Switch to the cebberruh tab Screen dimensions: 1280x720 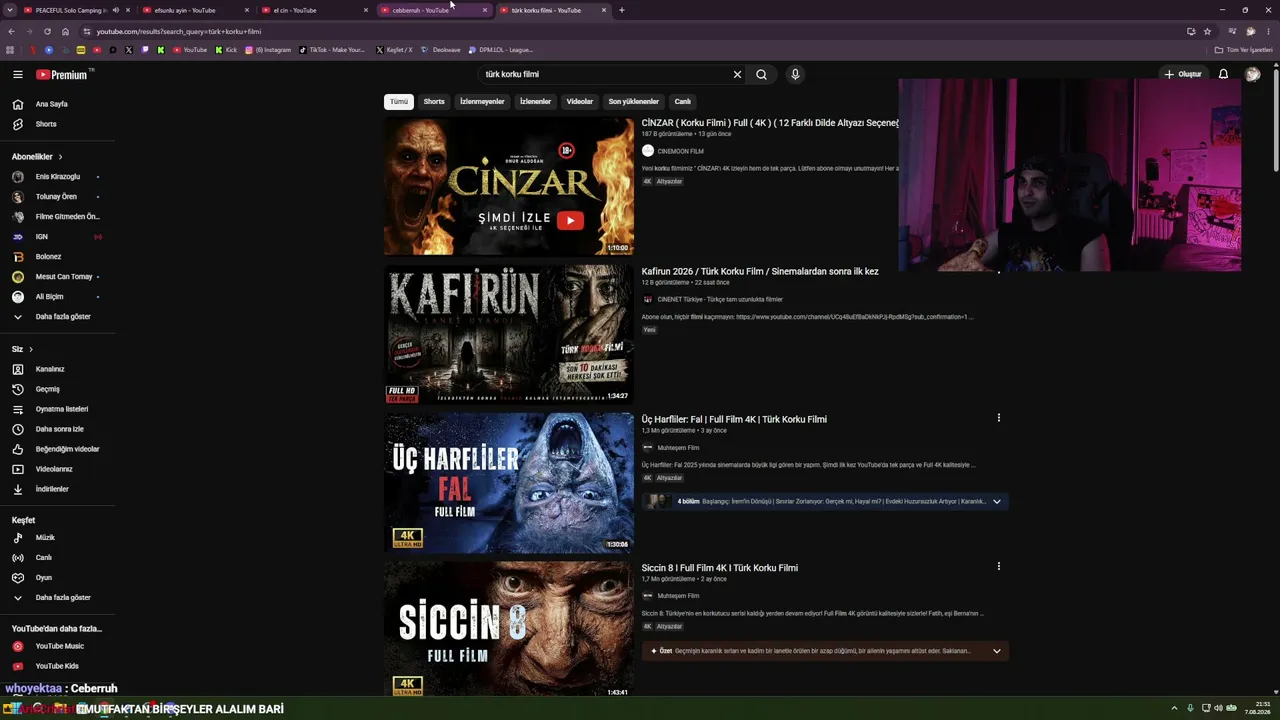(432, 10)
